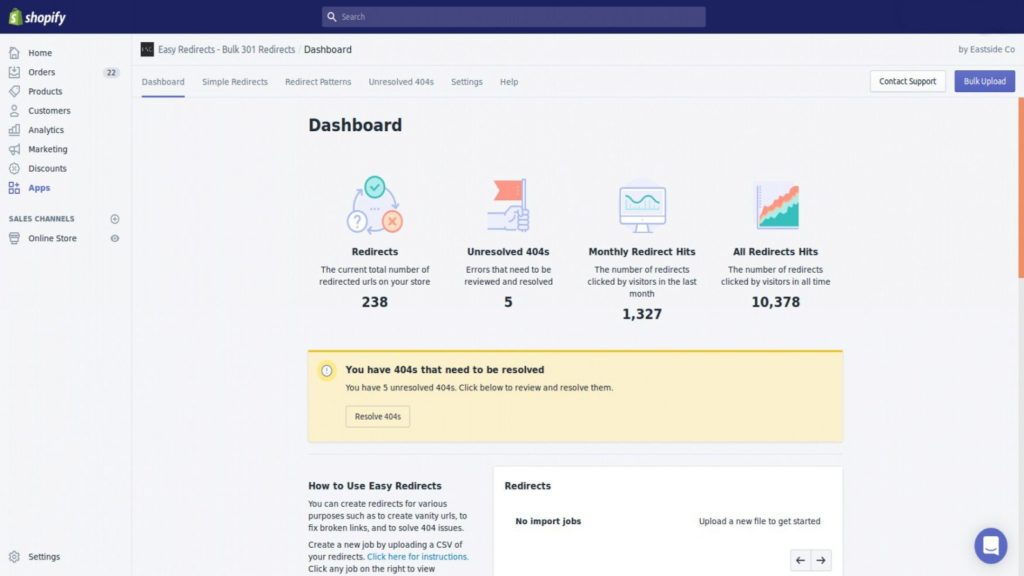This screenshot has height=576, width=1024.
Task: Click the Settings gear icon in sidebar
Action: click(x=14, y=556)
